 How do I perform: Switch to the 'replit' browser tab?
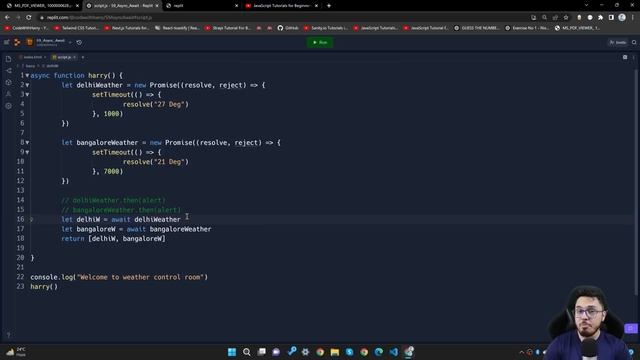click(x=202, y=6)
